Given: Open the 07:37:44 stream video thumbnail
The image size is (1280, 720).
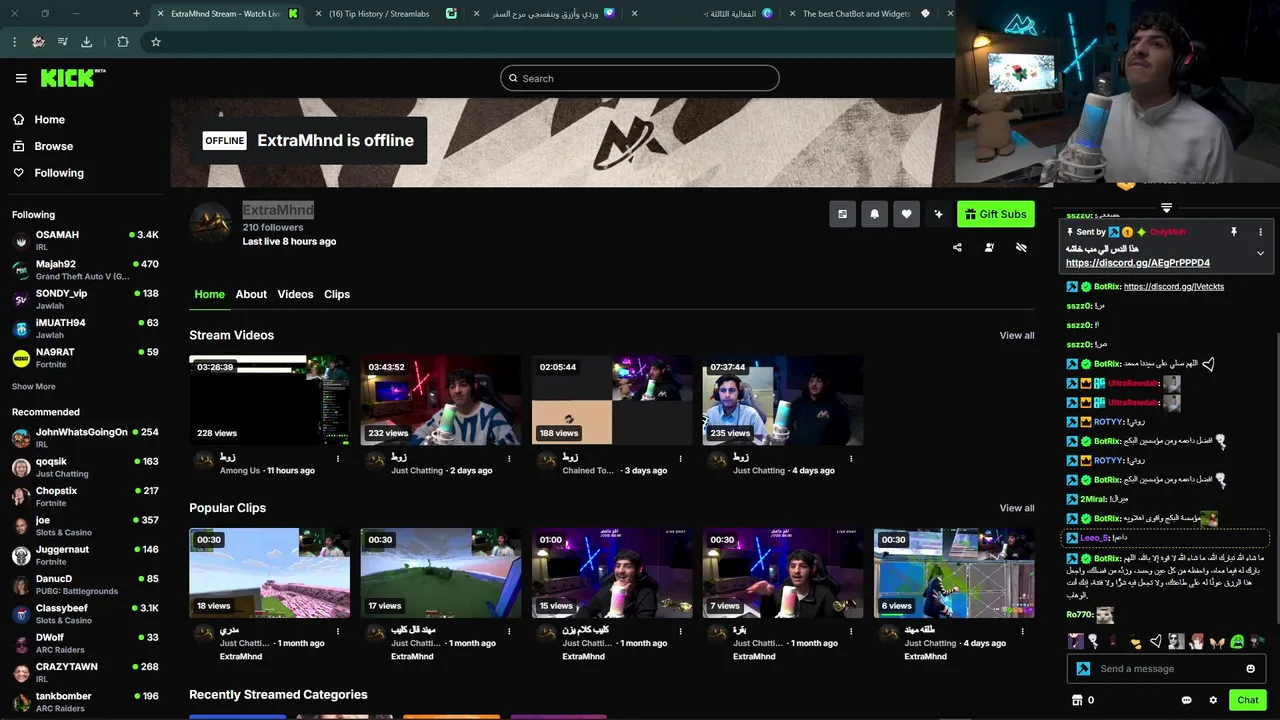Looking at the screenshot, I should [x=783, y=400].
